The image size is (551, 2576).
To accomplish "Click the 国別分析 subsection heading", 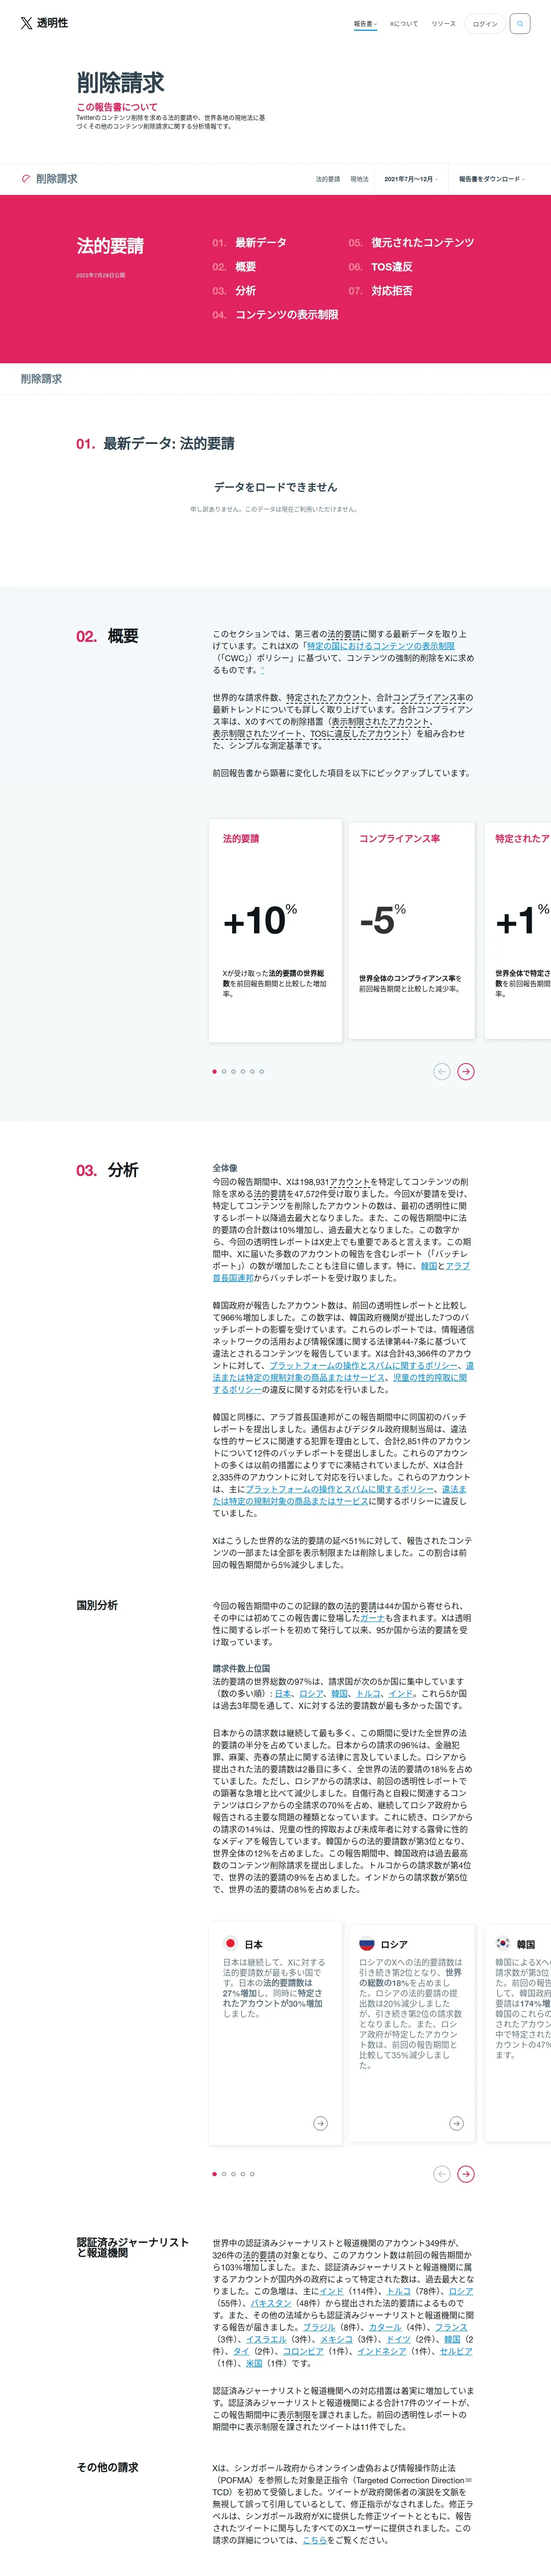I will (x=97, y=1605).
